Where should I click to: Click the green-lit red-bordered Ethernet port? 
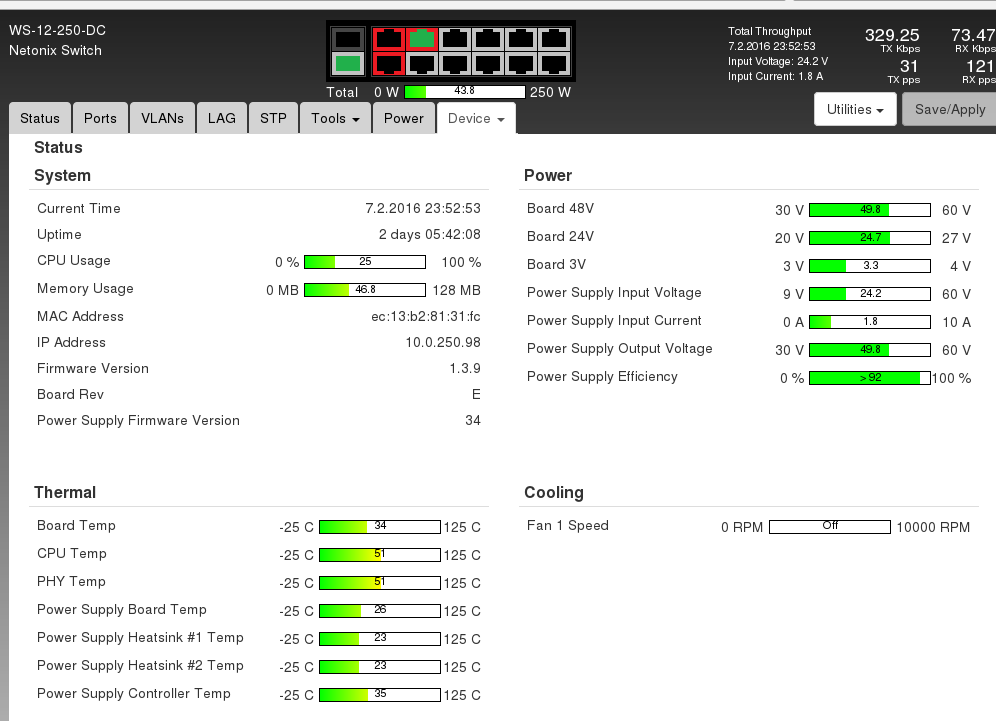point(422,40)
